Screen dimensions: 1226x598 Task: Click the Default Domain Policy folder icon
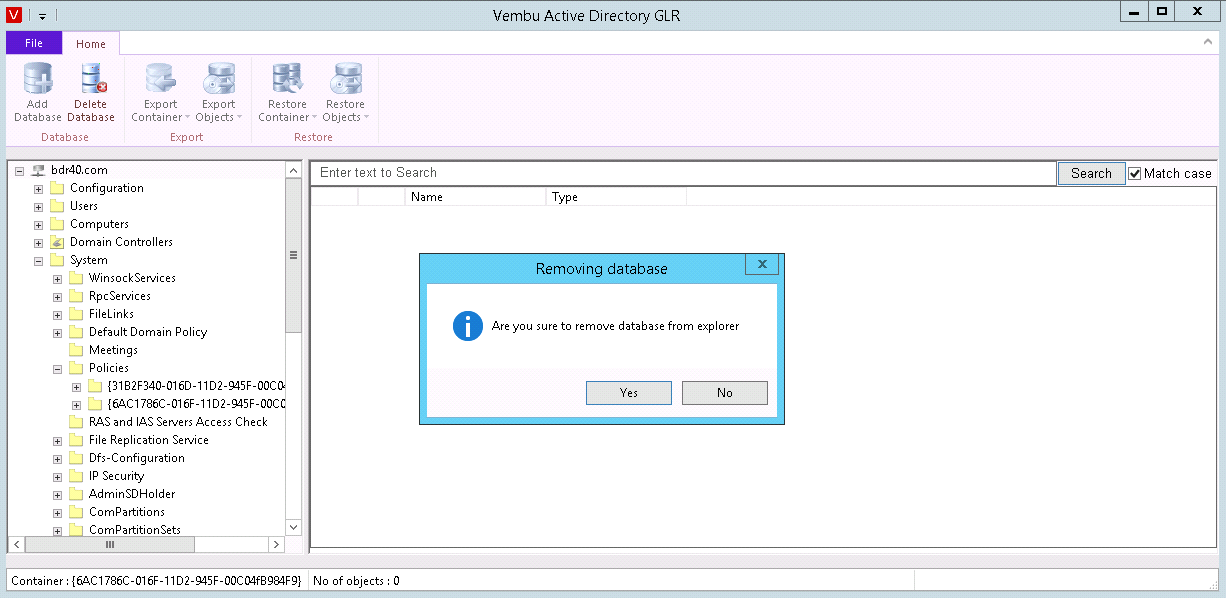(76, 332)
